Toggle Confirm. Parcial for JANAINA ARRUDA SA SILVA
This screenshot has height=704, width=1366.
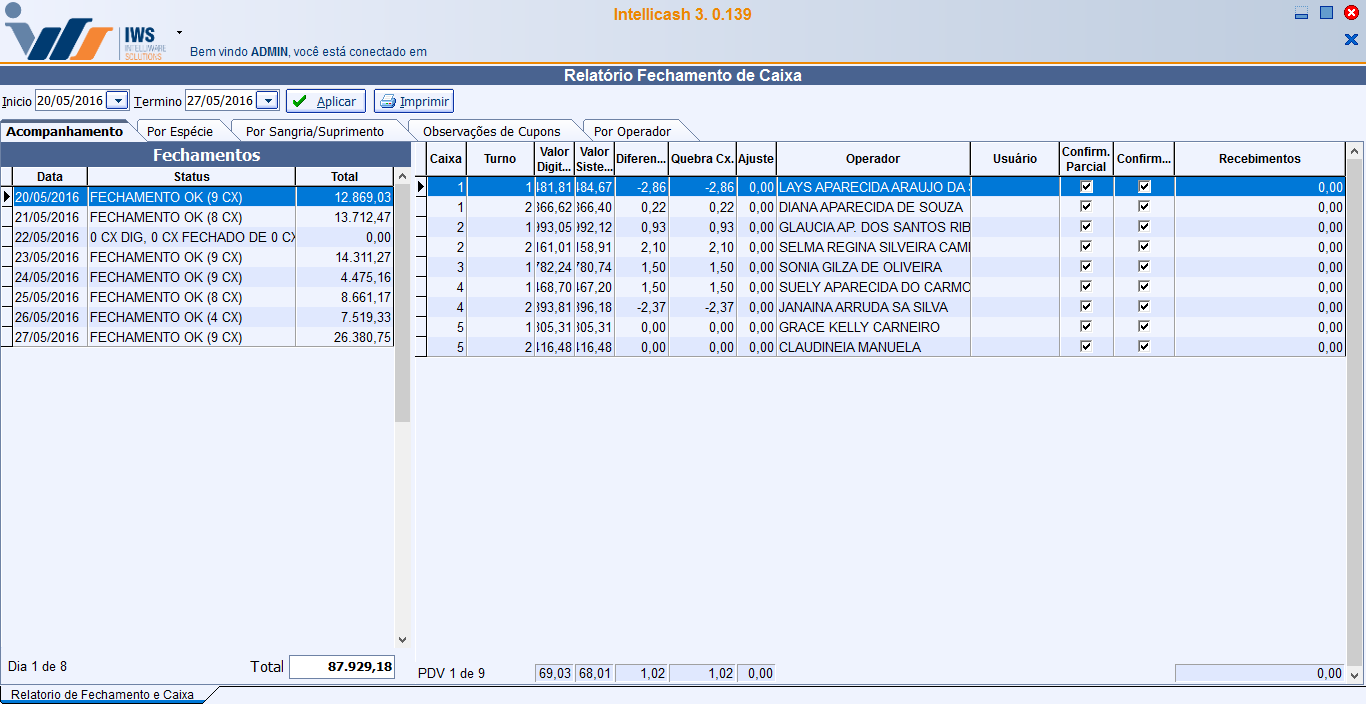coord(1086,307)
